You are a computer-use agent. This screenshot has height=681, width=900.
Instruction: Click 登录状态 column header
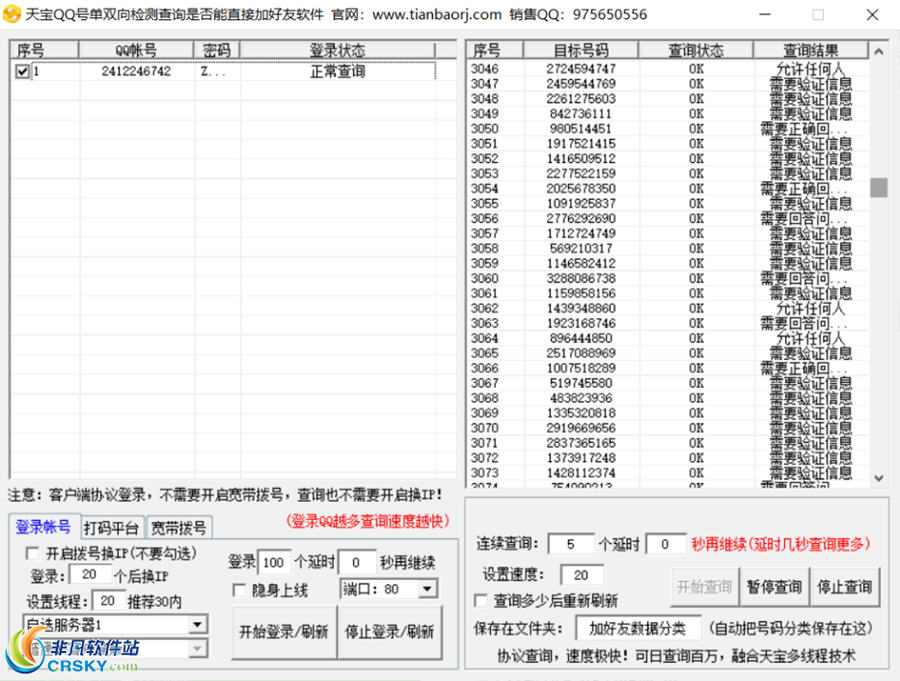(x=338, y=51)
